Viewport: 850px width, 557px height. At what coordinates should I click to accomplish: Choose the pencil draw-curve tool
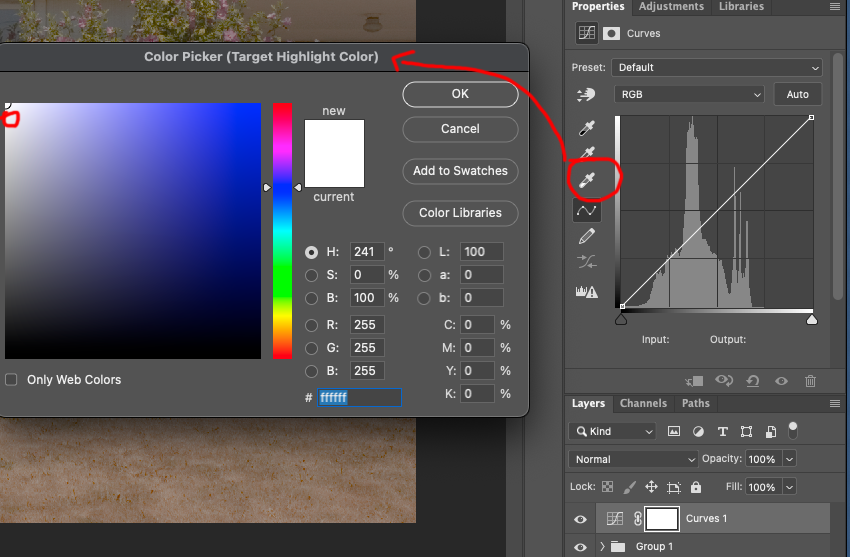pos(587,236)
